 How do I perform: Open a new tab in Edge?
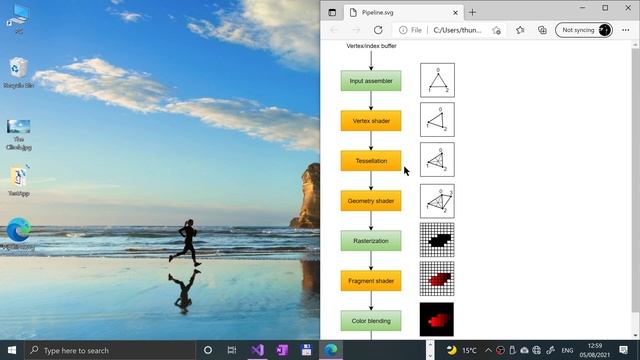point(472,13)
